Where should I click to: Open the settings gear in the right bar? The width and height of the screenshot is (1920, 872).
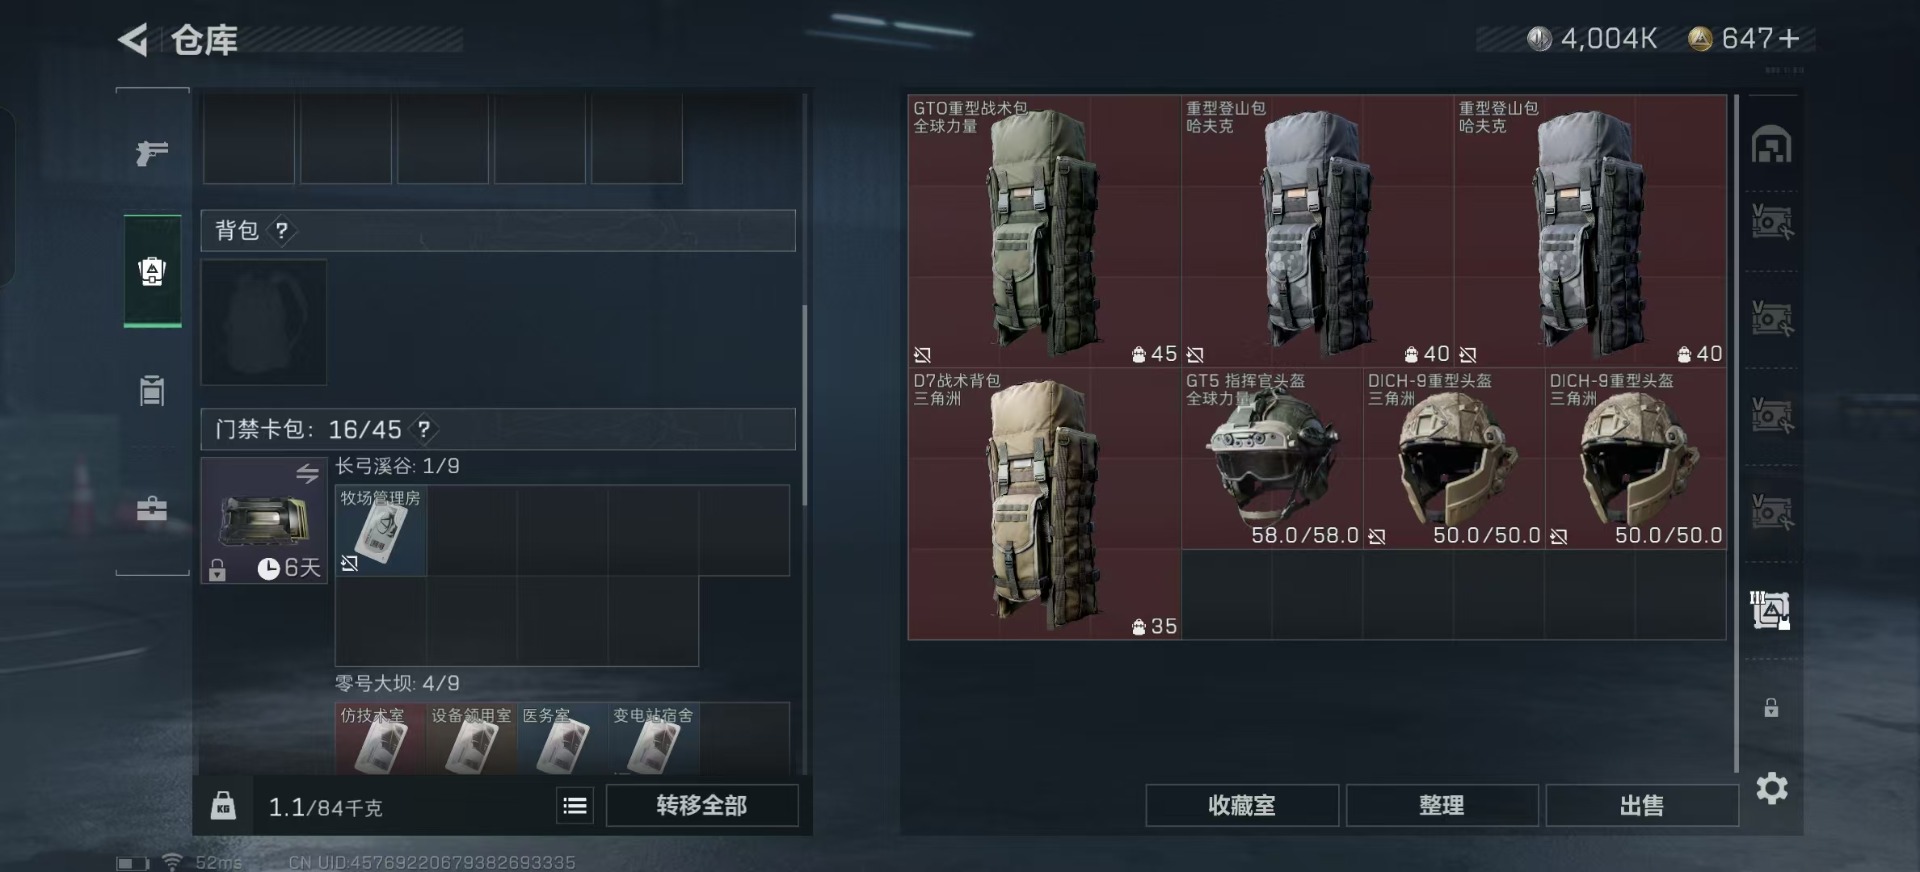tap(1772, 789)
